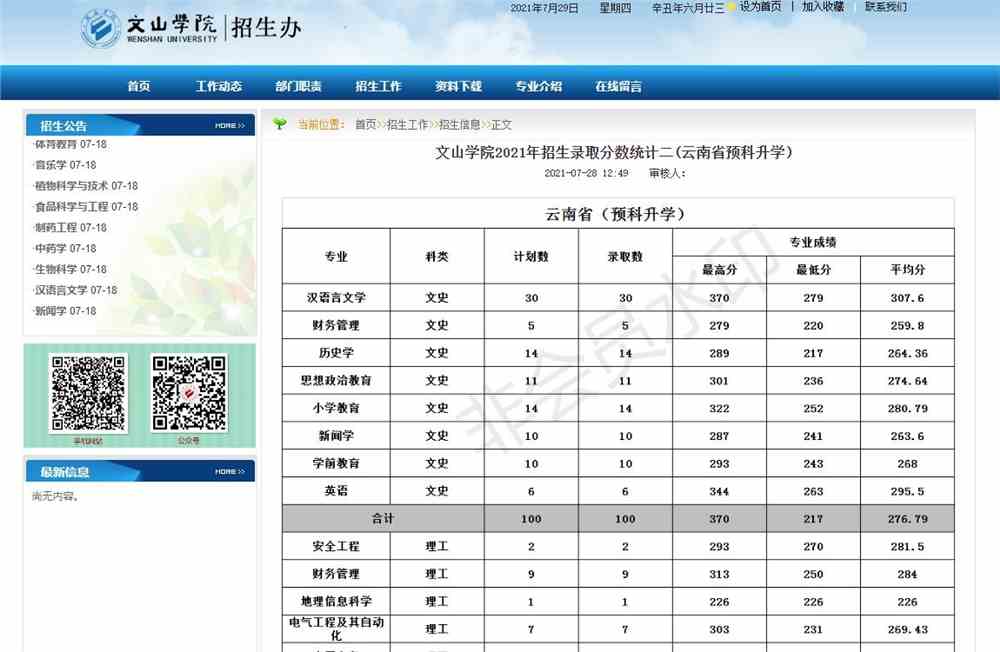
Task: Click the 学前教育 major cell
Action: coord(336,464)
